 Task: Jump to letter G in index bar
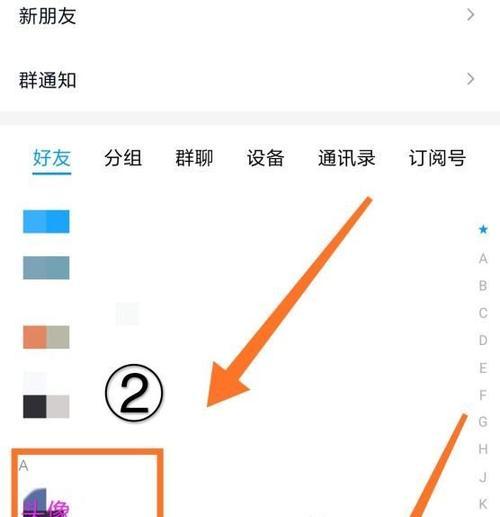(483, 422)
